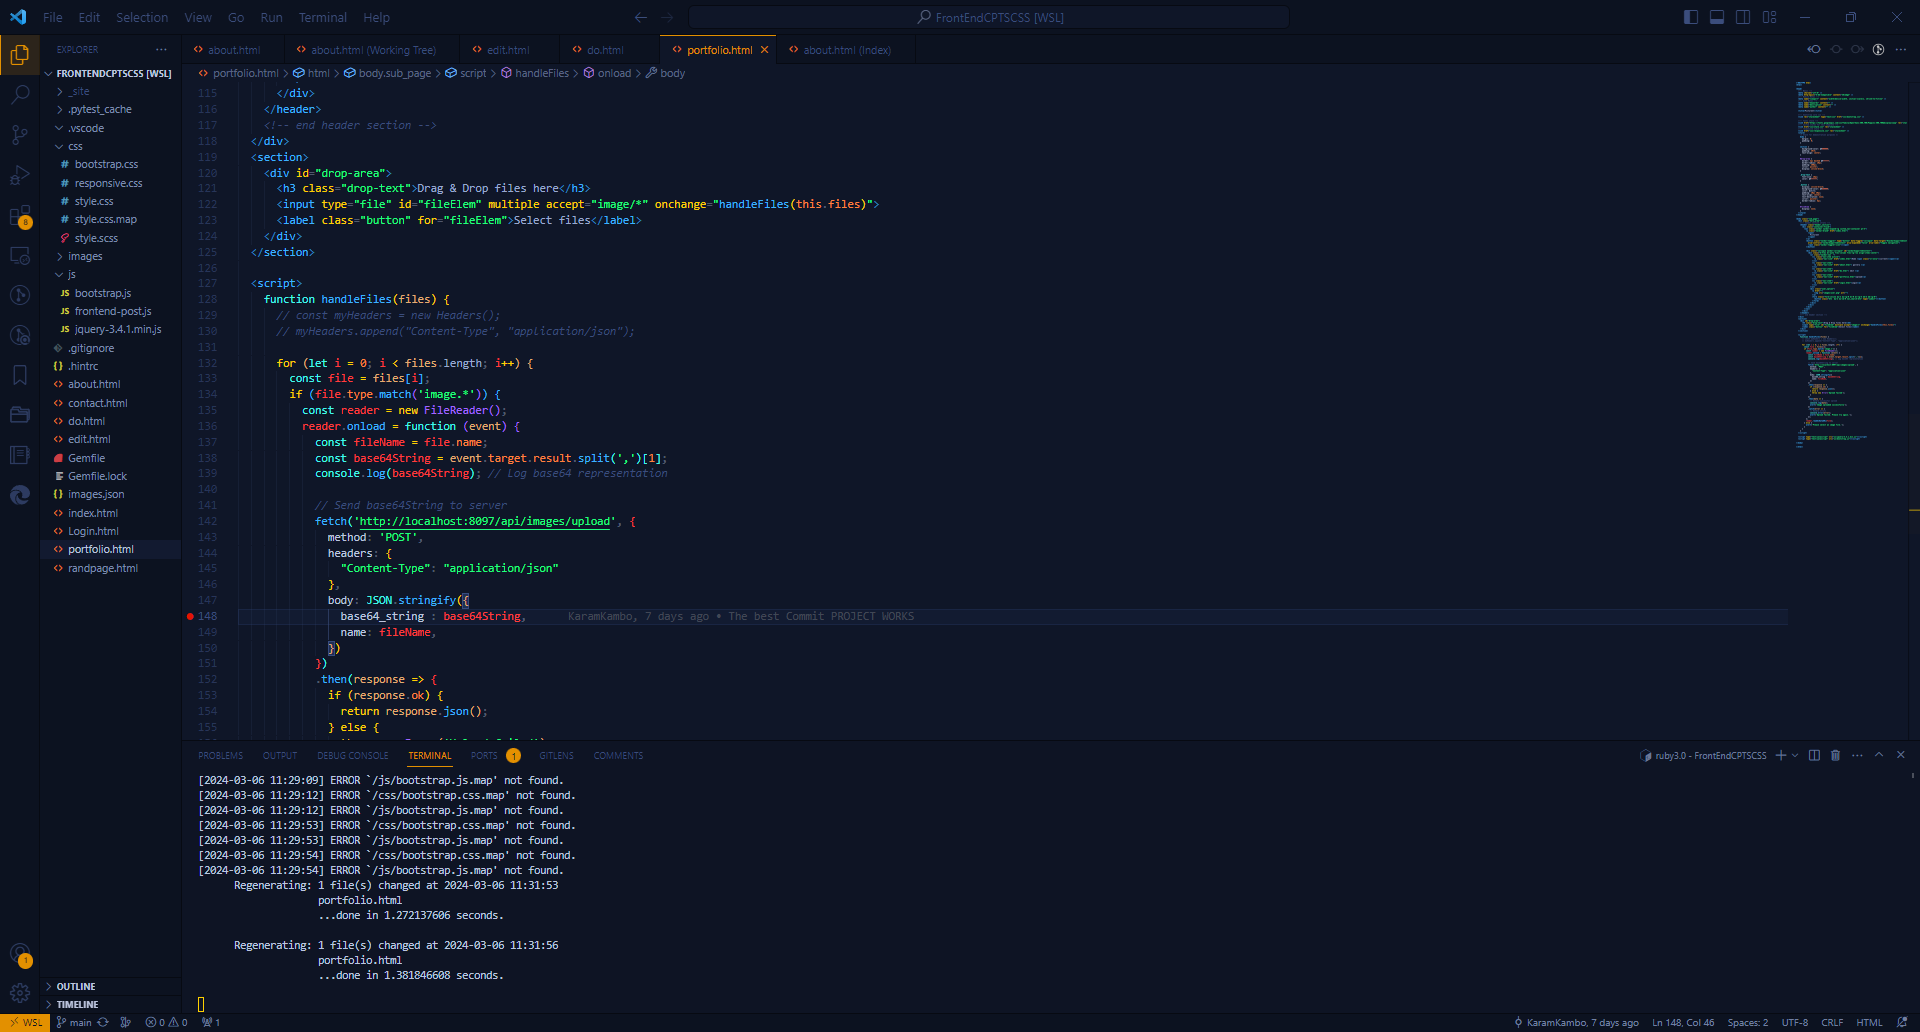
Task: Open Accounts icon with notification badge
Action: [19, 954]
